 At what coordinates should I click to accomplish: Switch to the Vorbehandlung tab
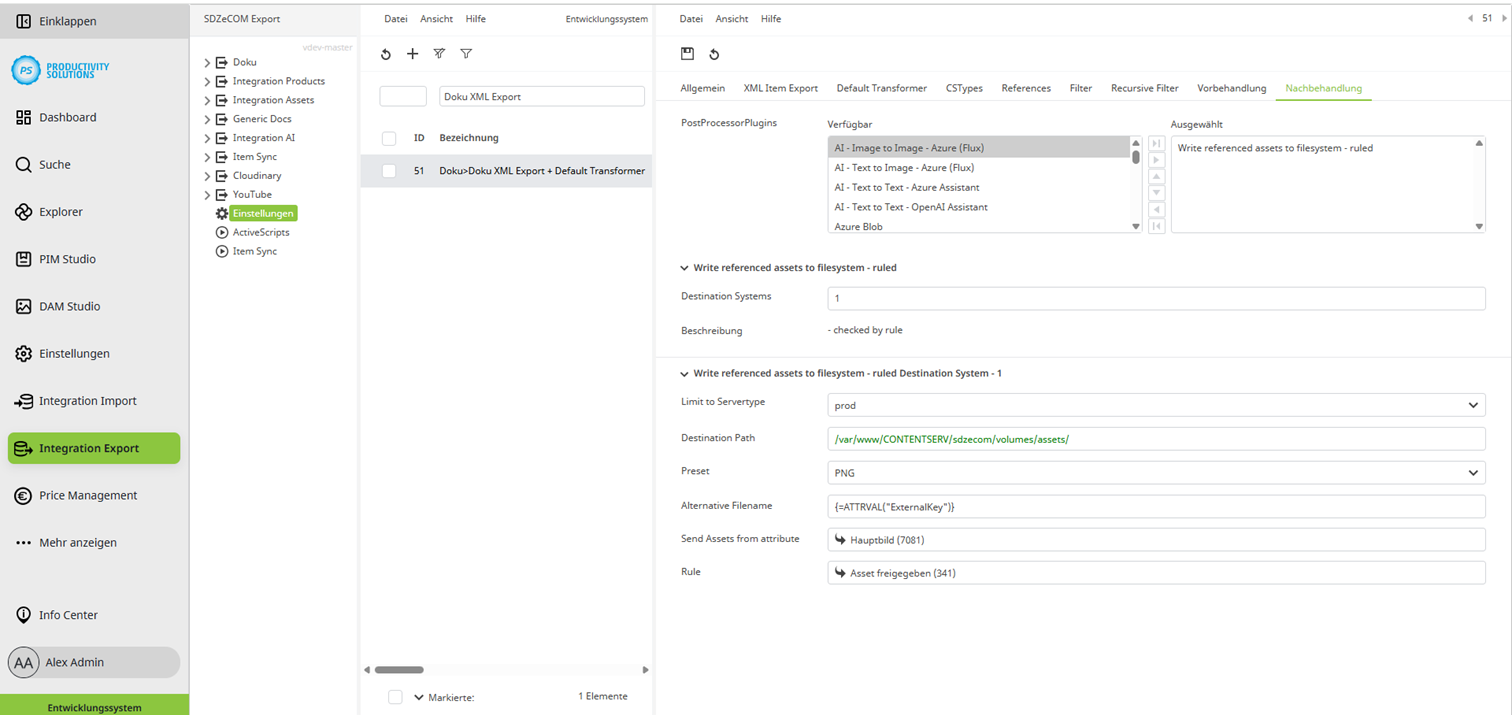coord(1231,88)
